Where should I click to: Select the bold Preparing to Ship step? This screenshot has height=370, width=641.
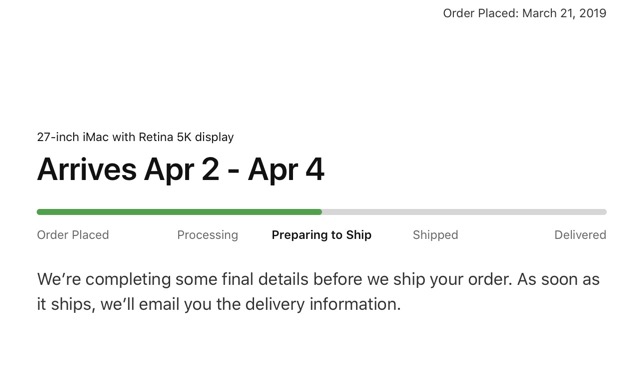[321, 235]
